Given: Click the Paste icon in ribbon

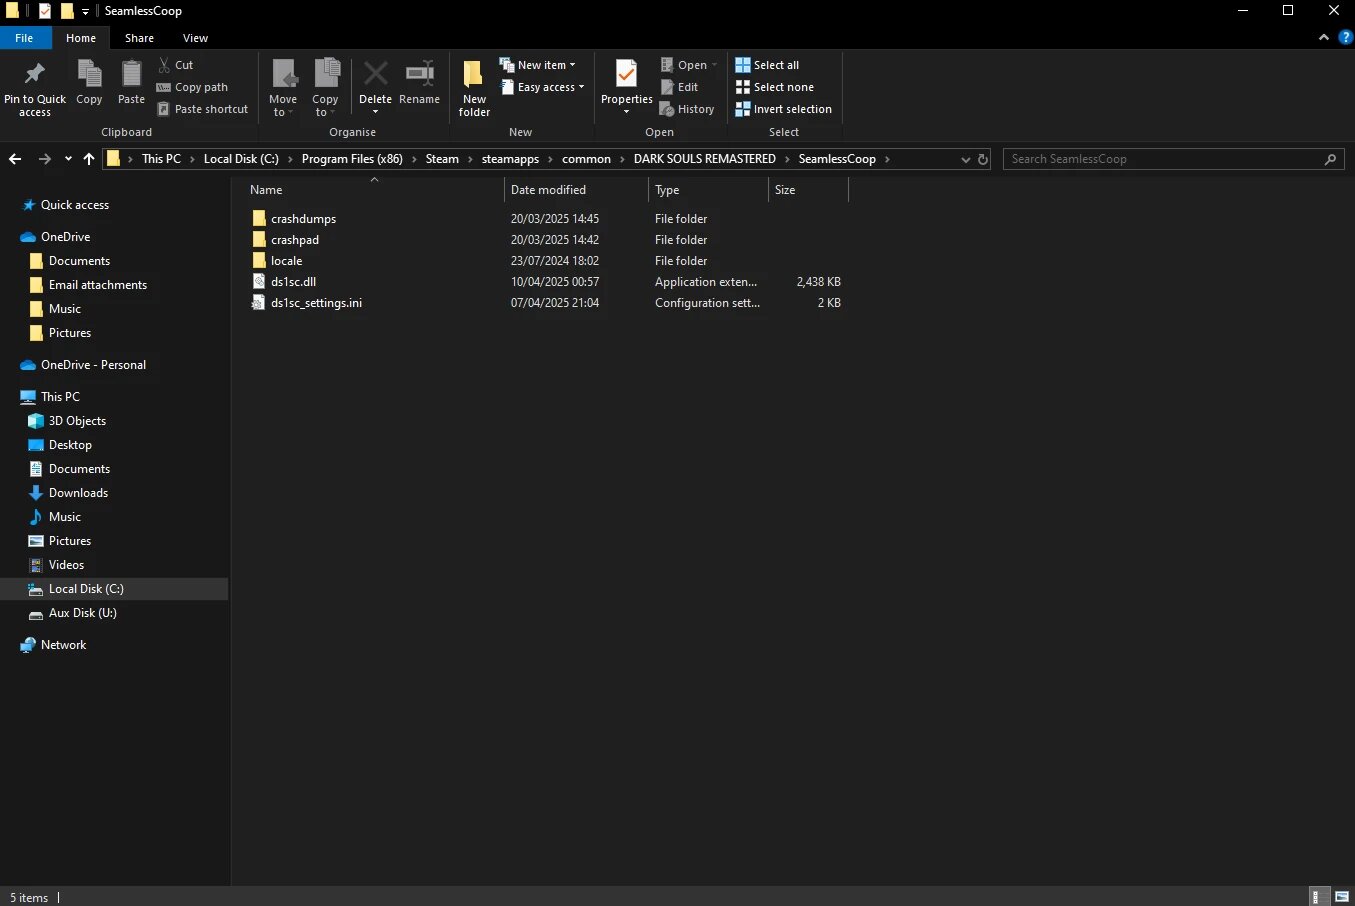Looking at the screenshot, I should pyautogui.click(x=131, y=76).
